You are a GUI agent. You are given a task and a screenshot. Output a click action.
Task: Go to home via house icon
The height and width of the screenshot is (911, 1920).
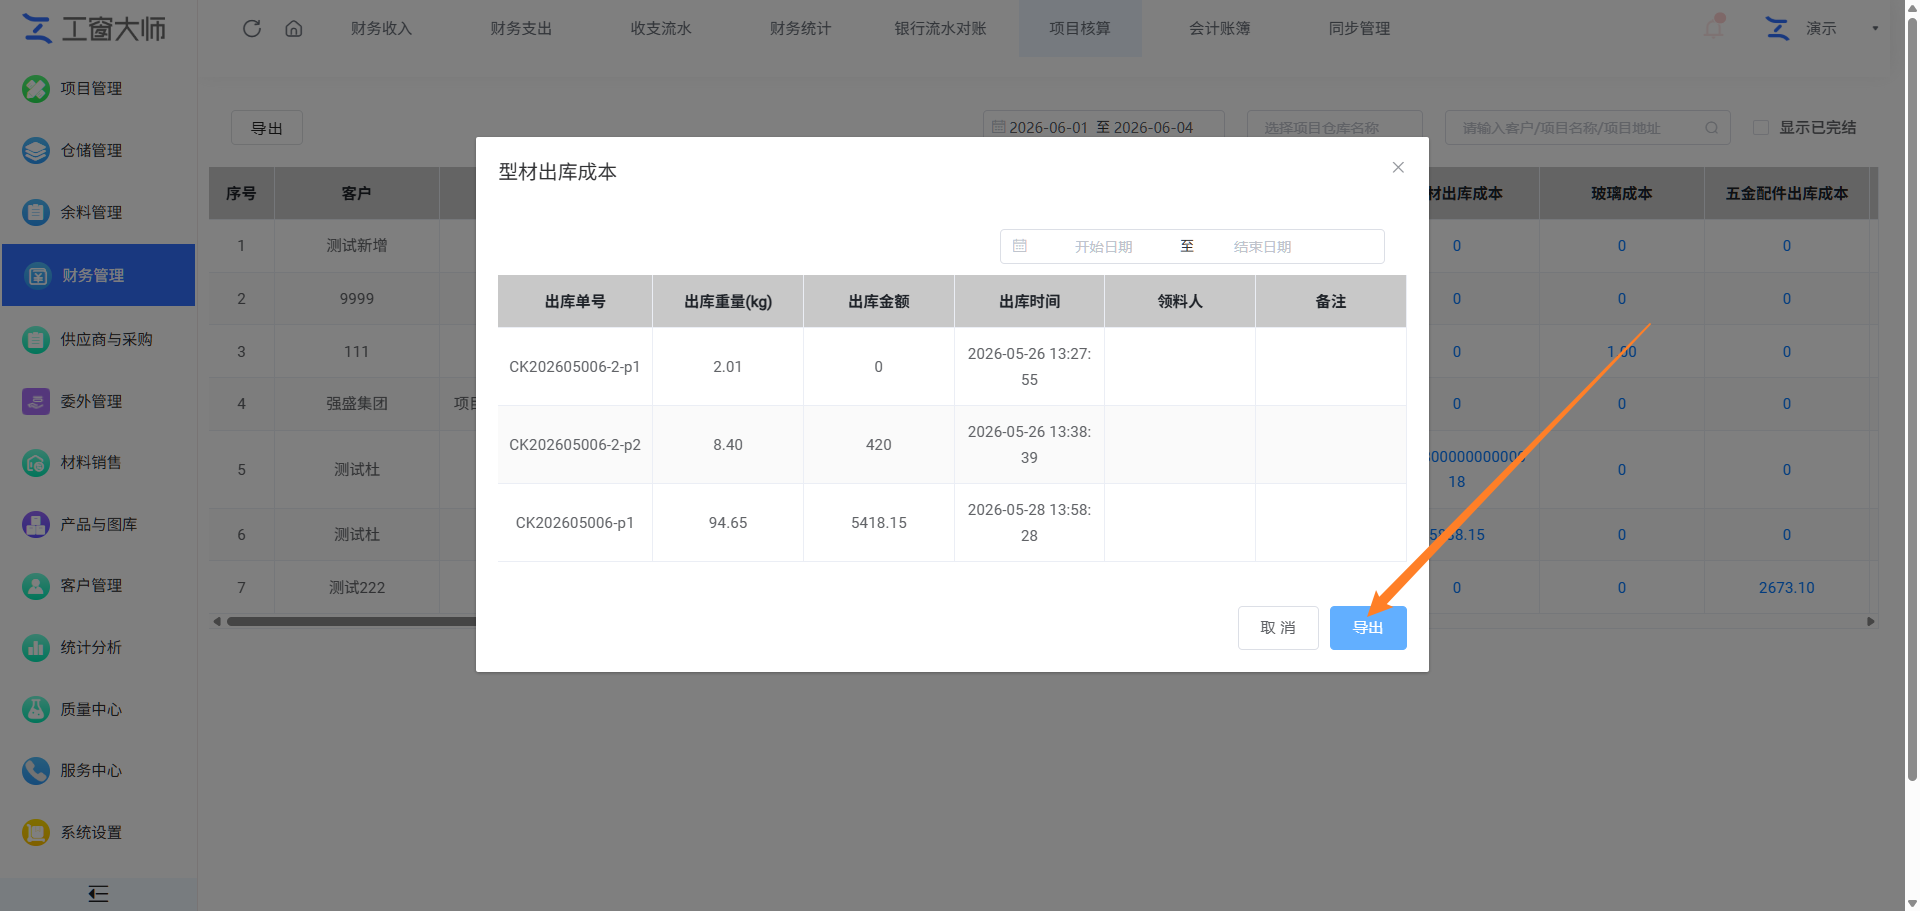click(x=294, y=28)
